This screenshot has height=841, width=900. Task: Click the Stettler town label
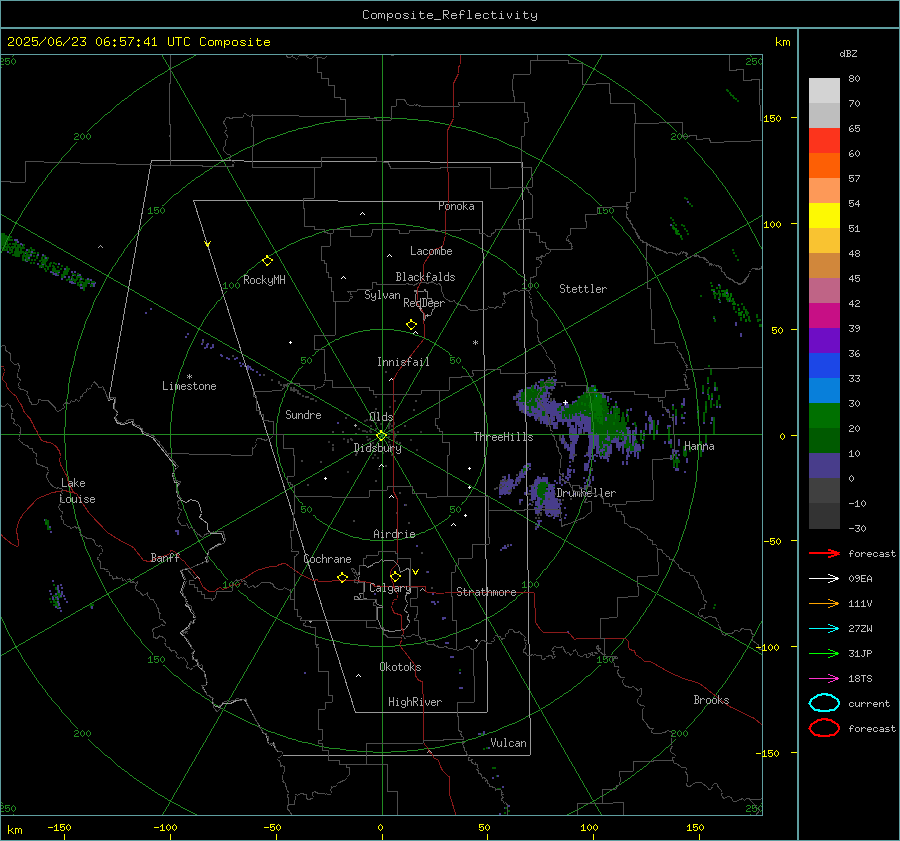583,289
